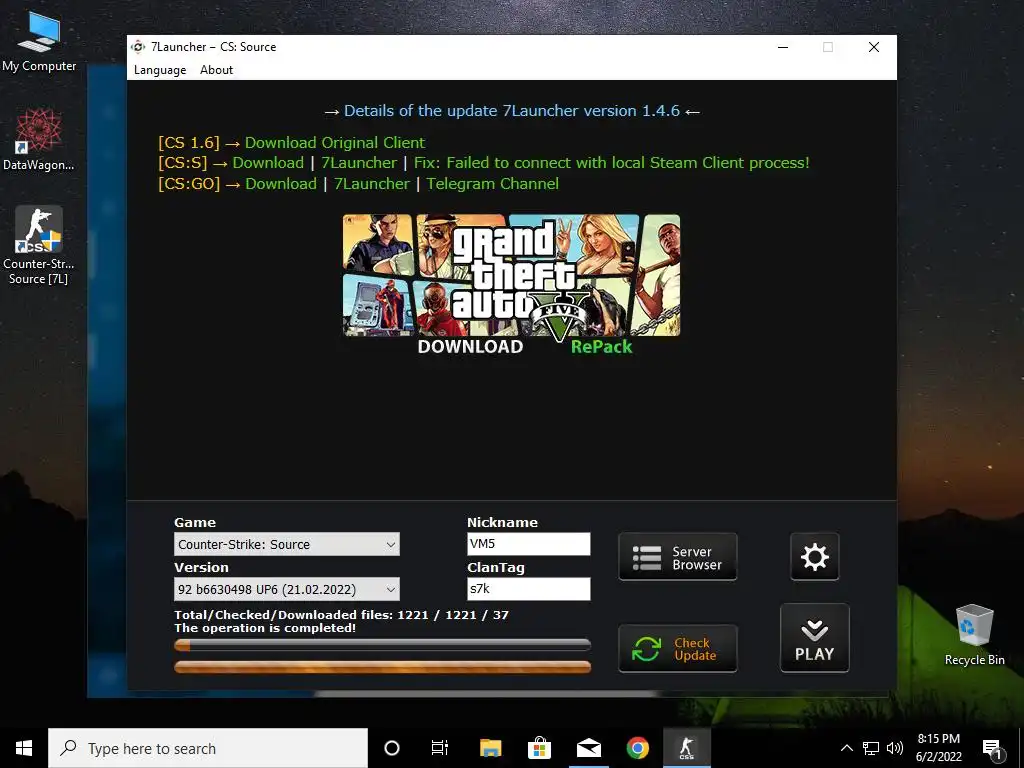Click the CS:S 7Launcher link
The height and width of the screenshot is (768, 1024).
359,163
